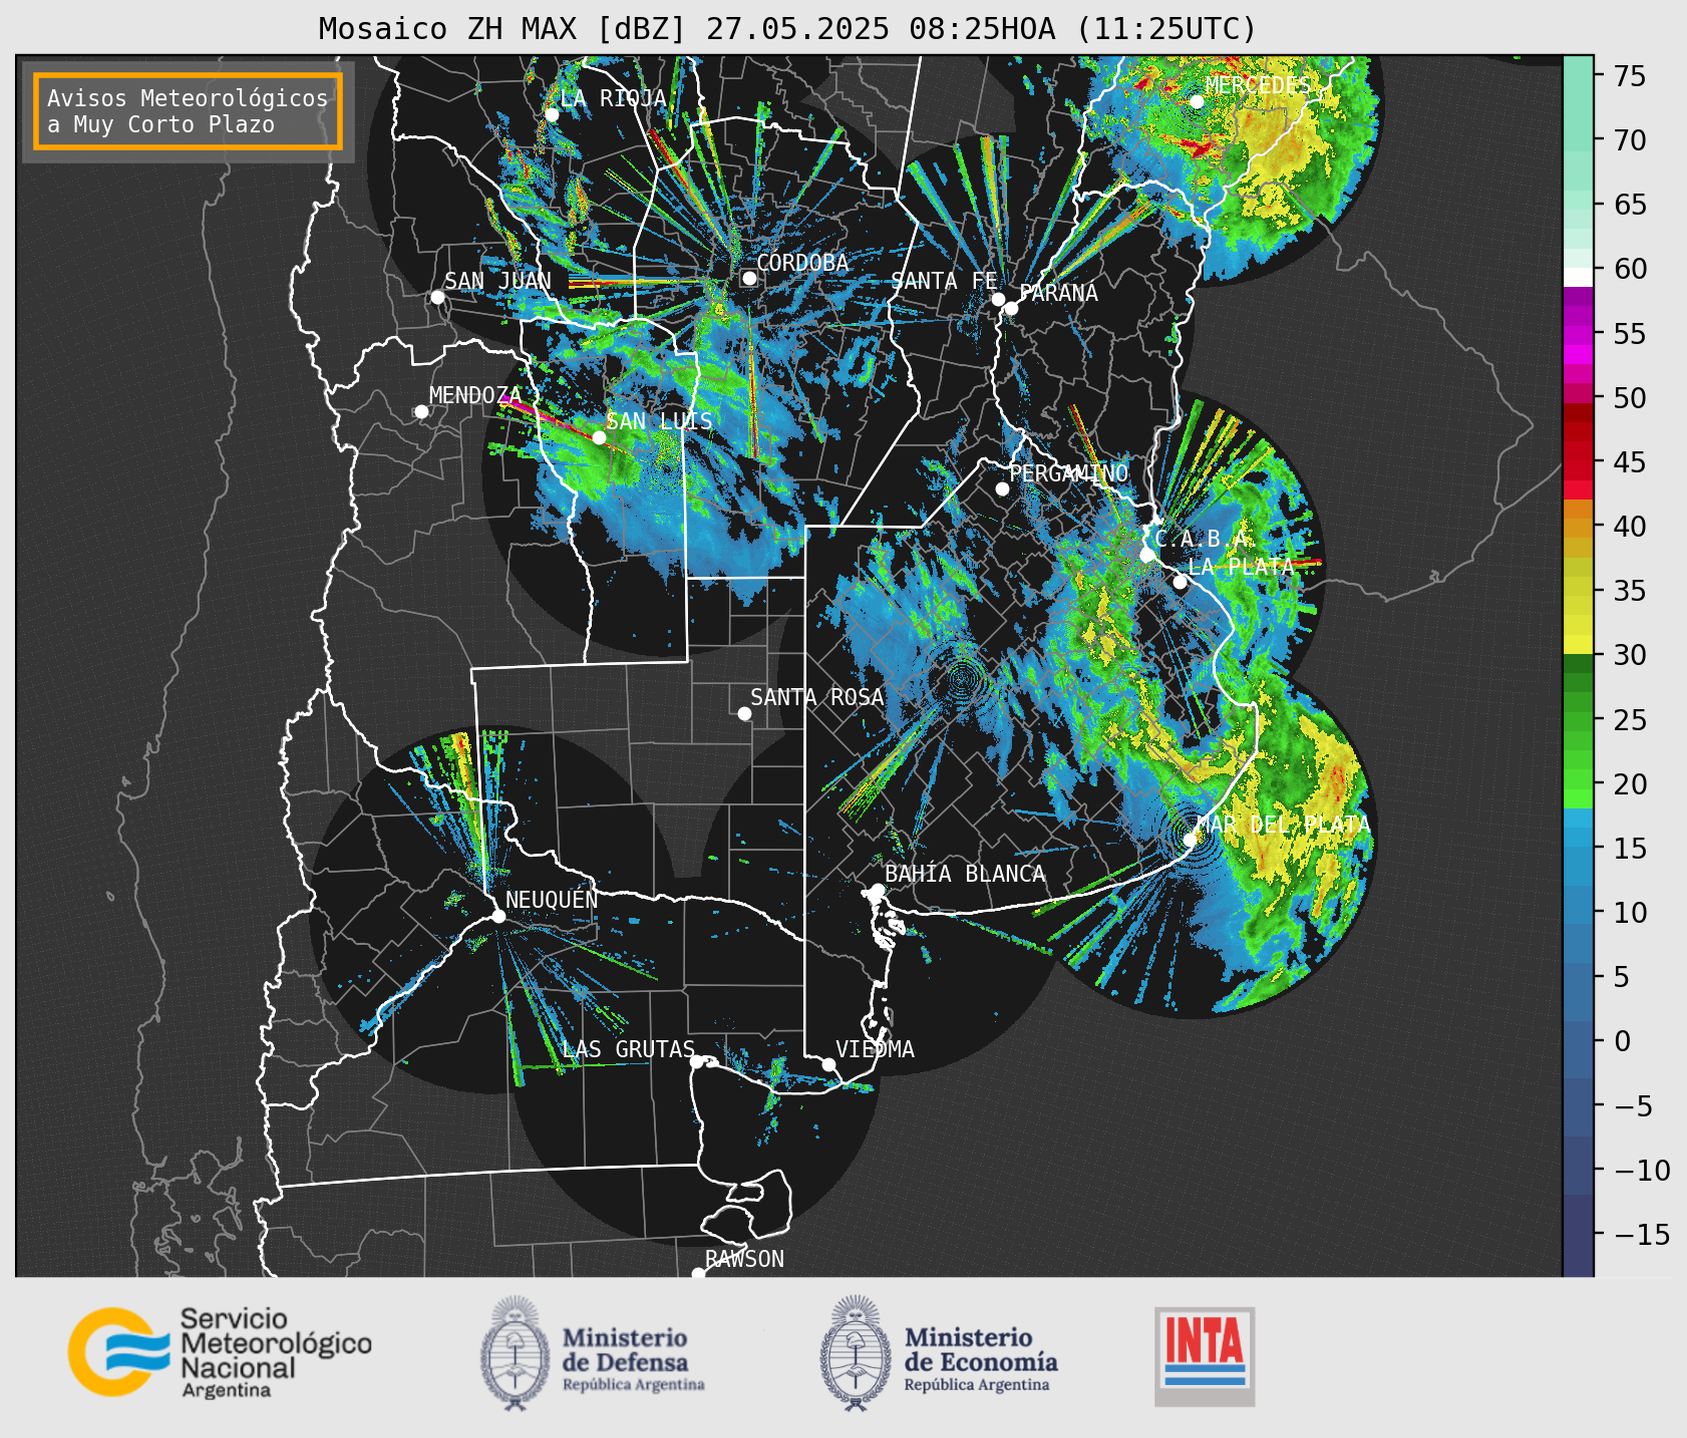This screenshot has width=1687, height=1438.
Task: Click the SANTA FE city marker dot
Action: (998, 299)
